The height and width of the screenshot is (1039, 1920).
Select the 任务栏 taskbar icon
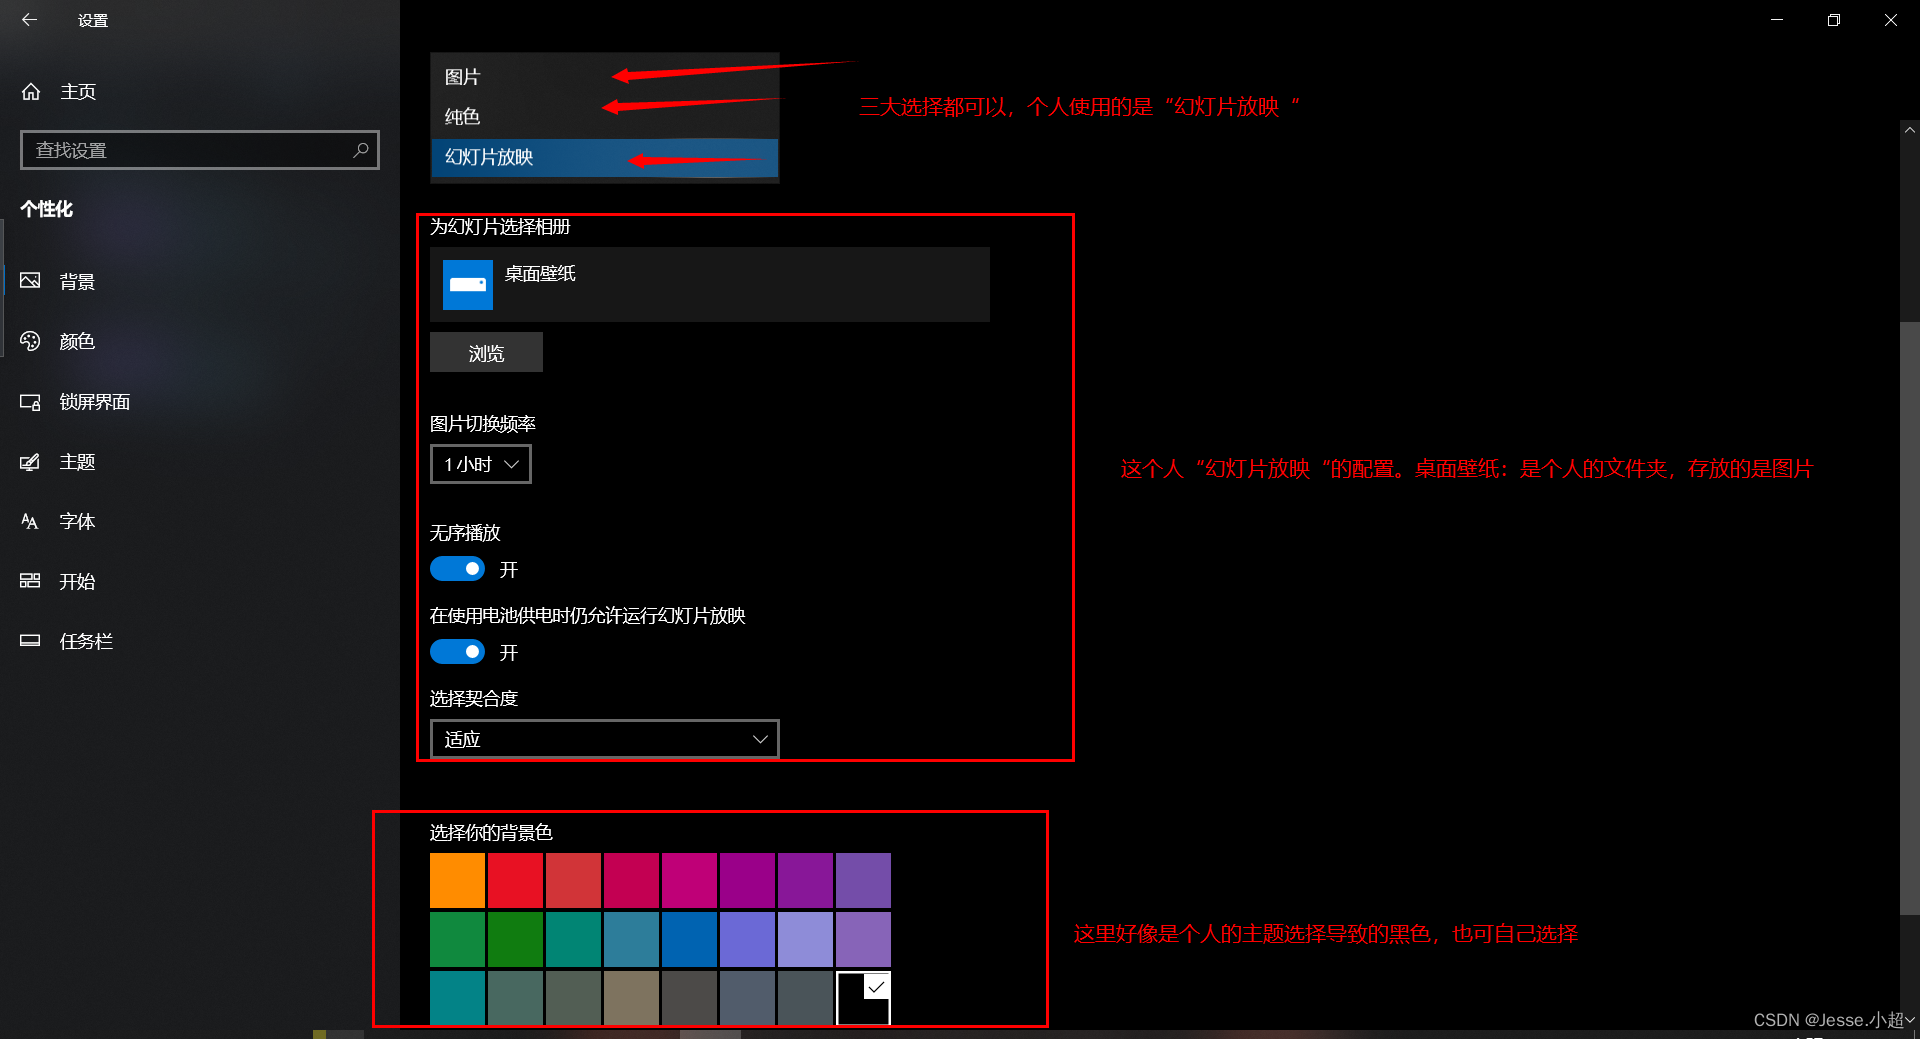click(30, 641)
